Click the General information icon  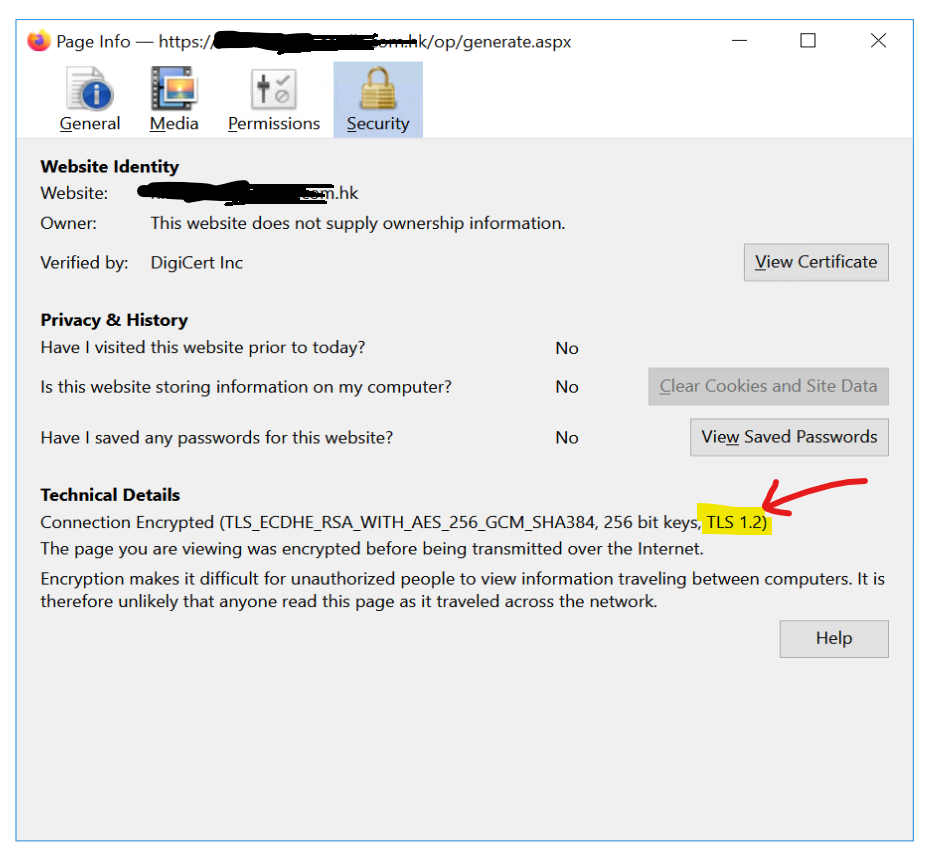89,90
